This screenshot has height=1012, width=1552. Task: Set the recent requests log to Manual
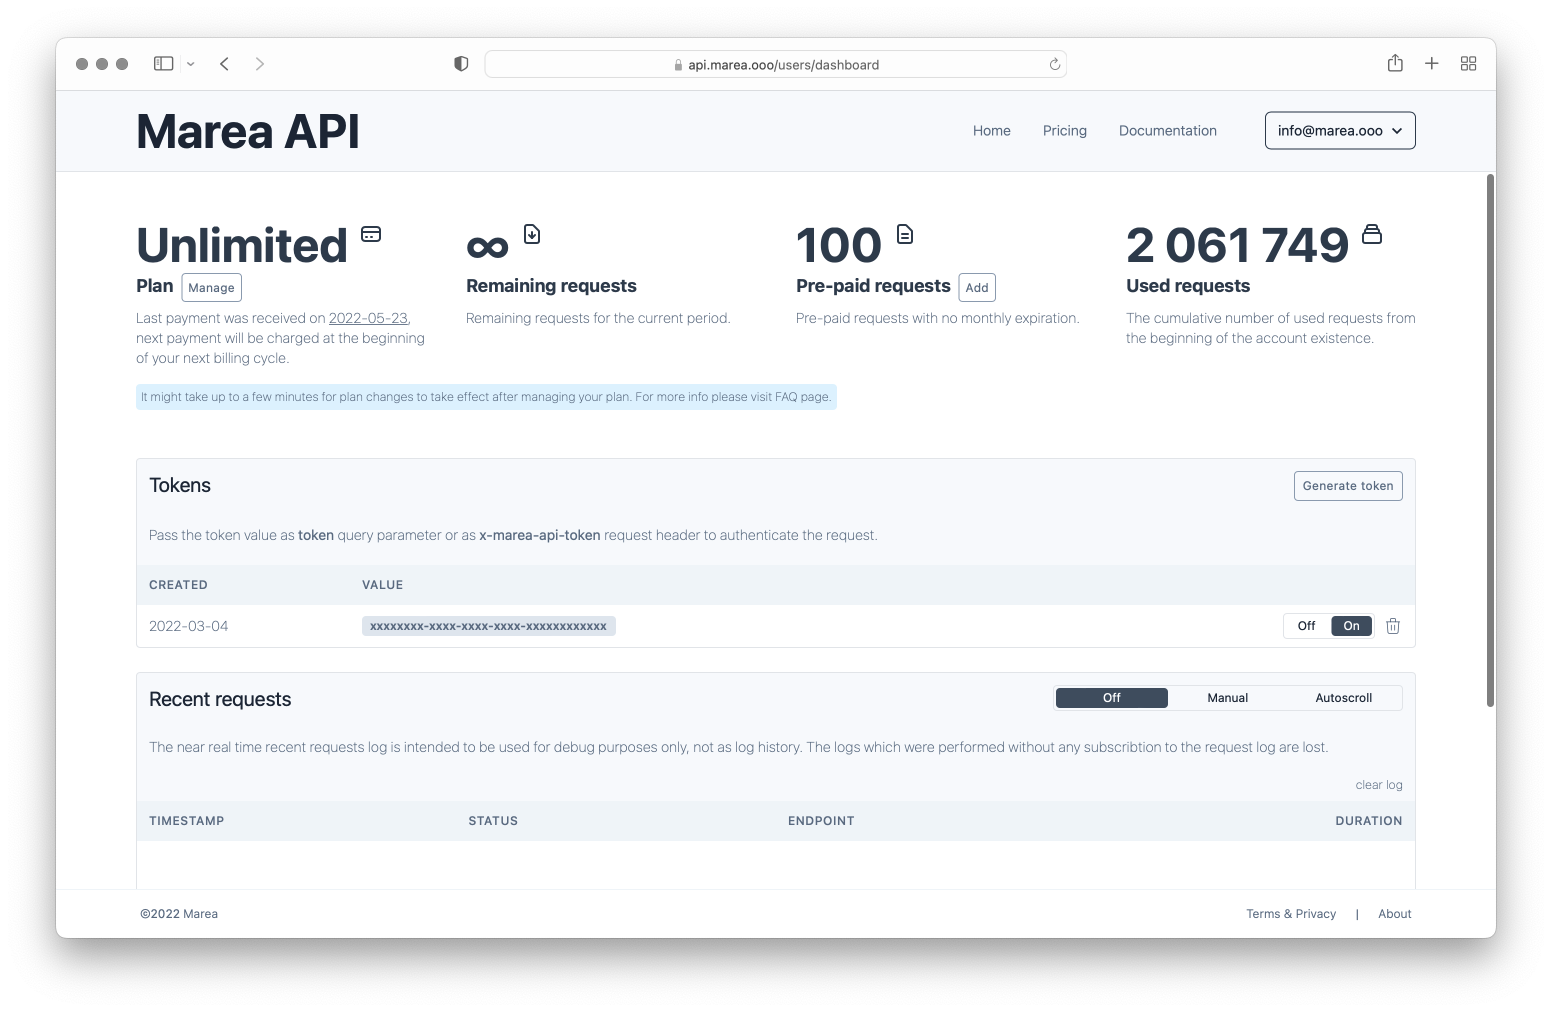pos(1228,698)
